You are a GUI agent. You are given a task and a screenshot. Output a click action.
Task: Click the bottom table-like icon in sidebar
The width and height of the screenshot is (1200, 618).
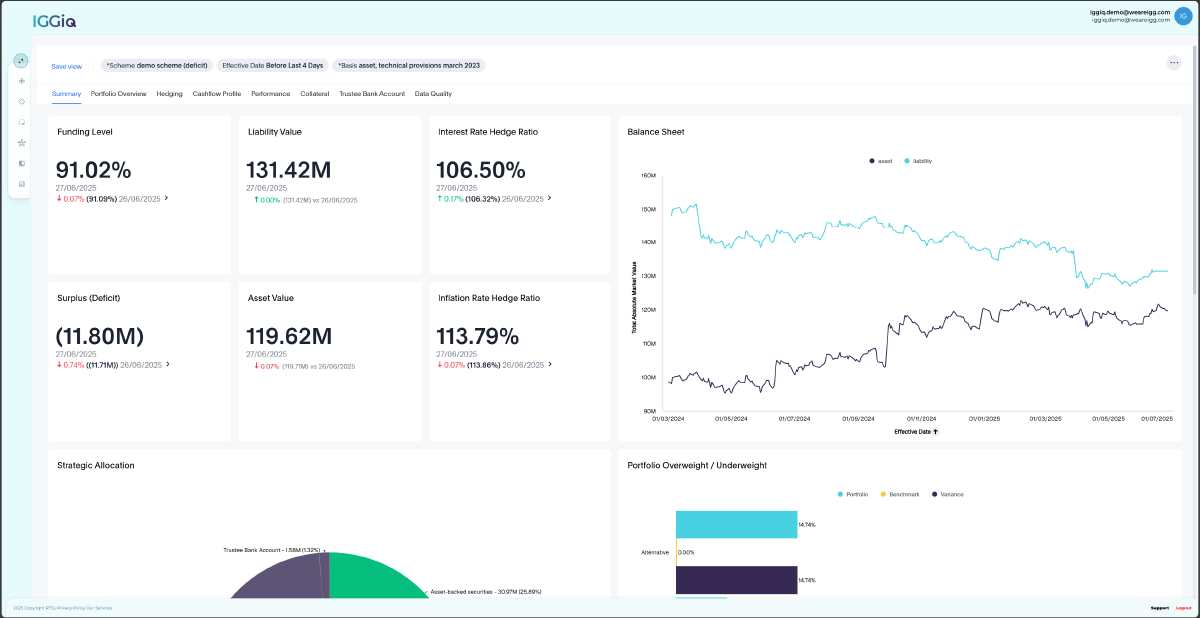click(x=22, y=184)
